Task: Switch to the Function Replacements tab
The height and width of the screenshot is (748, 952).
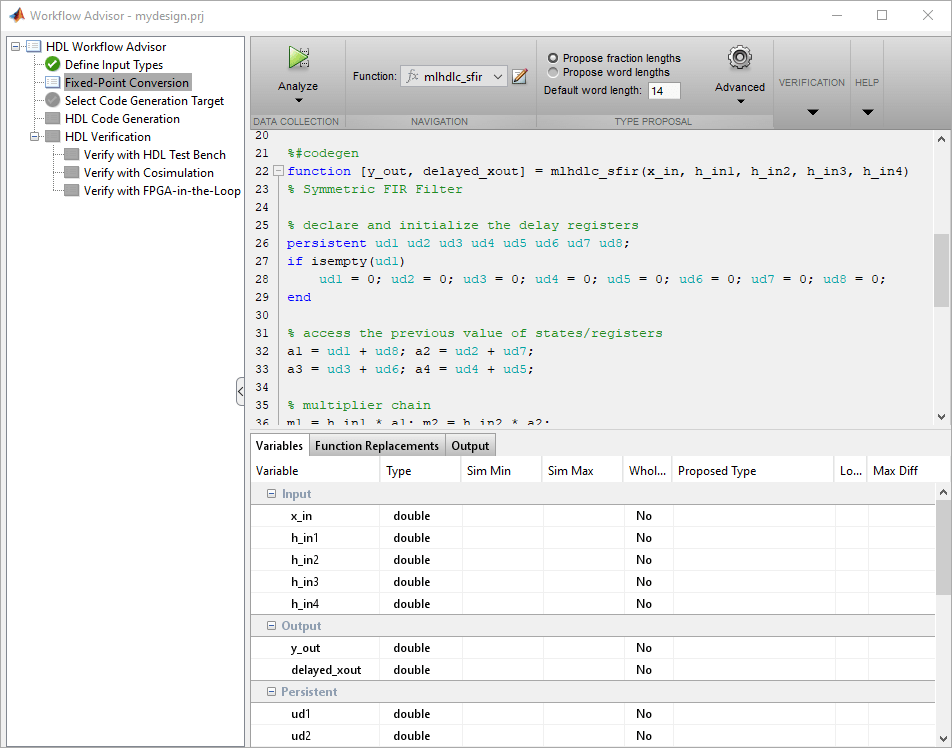Action: 375,446
